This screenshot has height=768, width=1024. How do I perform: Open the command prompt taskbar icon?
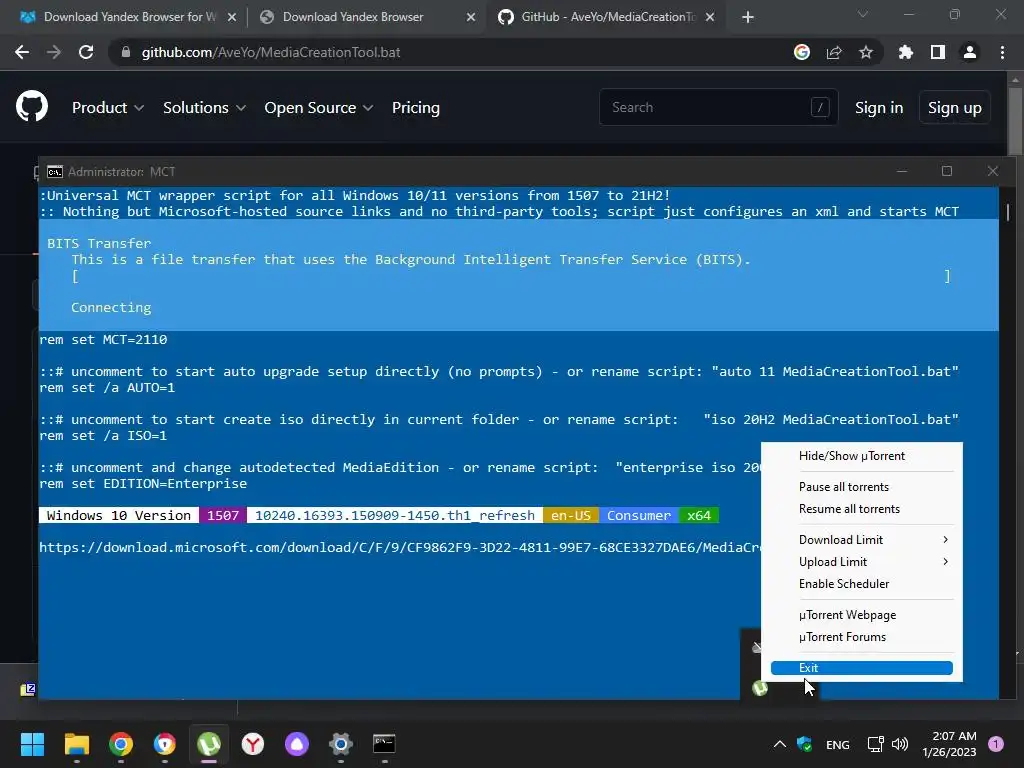pyautogui.click(x=384, y=744)
